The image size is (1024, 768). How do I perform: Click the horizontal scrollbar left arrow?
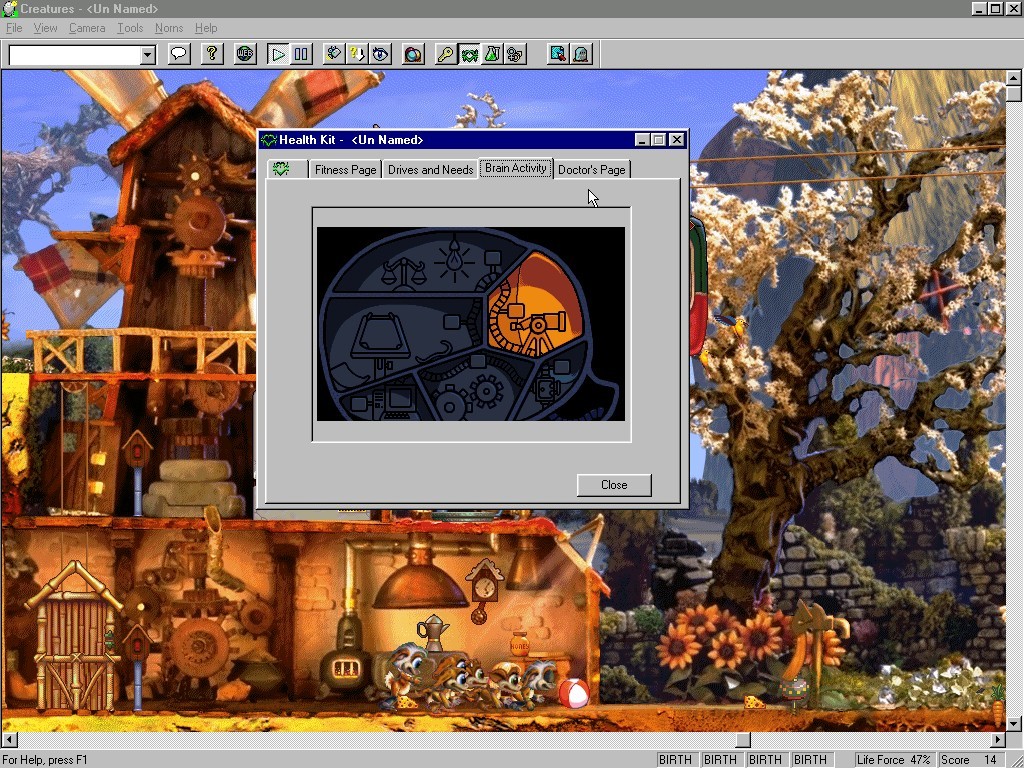point(9,740)
